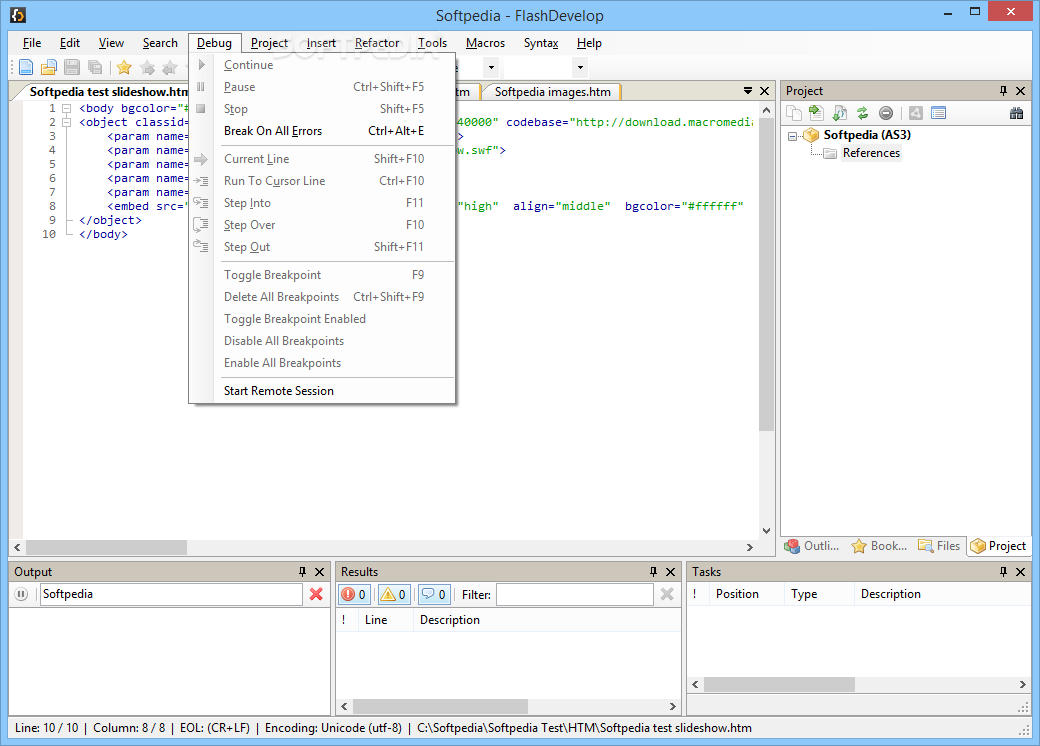Toggle the warnings filter button in Results
Image resolution: width=1040 pixels, height=746 pixels.
point(394,594)
